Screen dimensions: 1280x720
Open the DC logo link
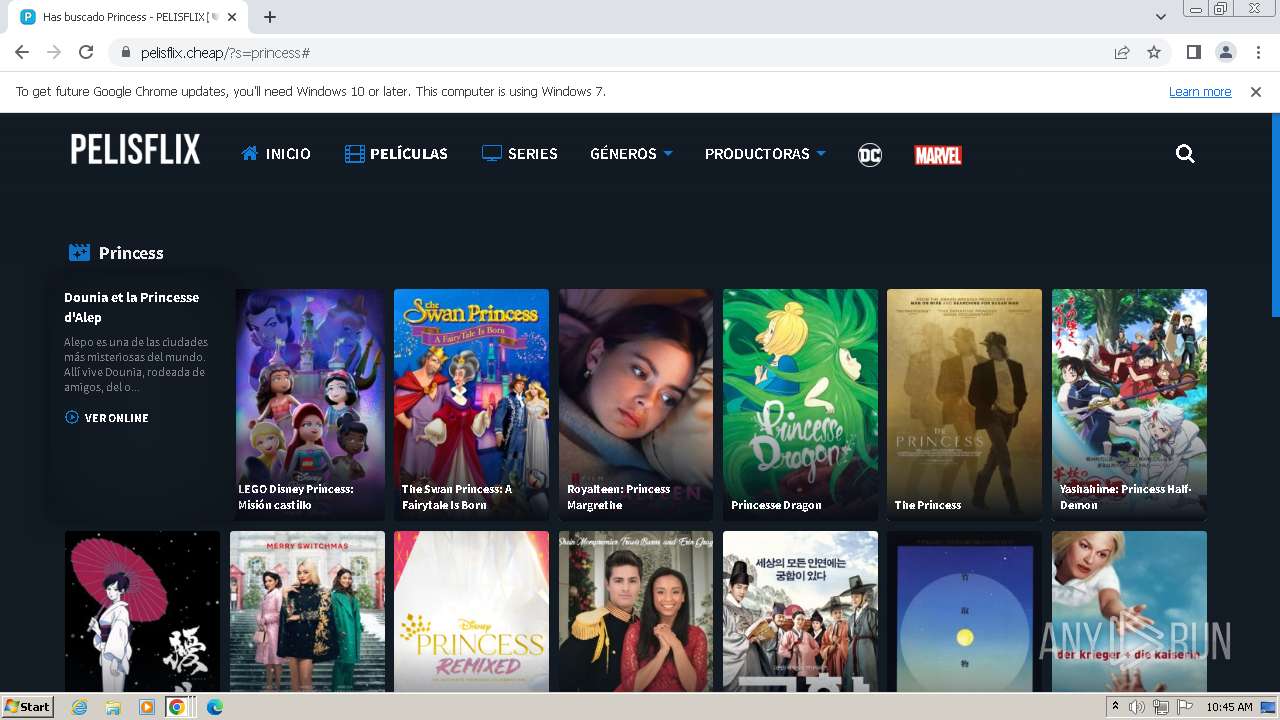pyautogui.click(x=870, y=155)
